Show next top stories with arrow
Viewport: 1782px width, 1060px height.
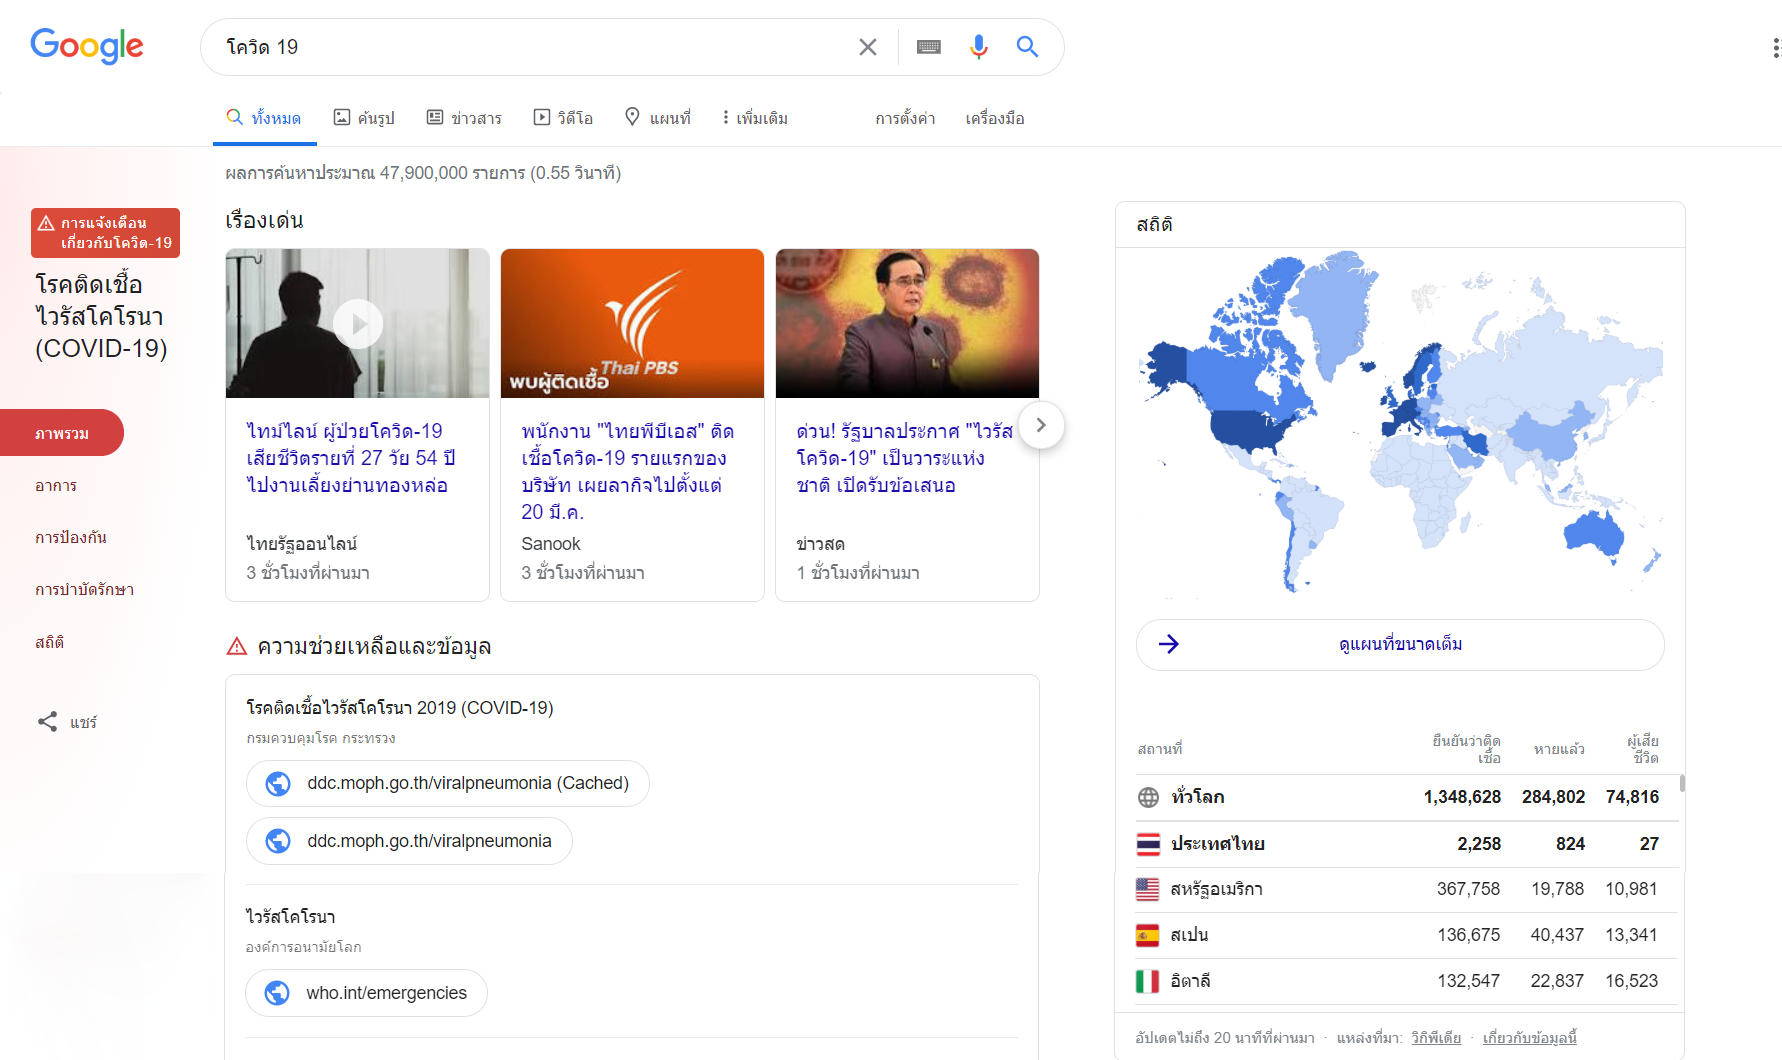[x=1040, y=425]
